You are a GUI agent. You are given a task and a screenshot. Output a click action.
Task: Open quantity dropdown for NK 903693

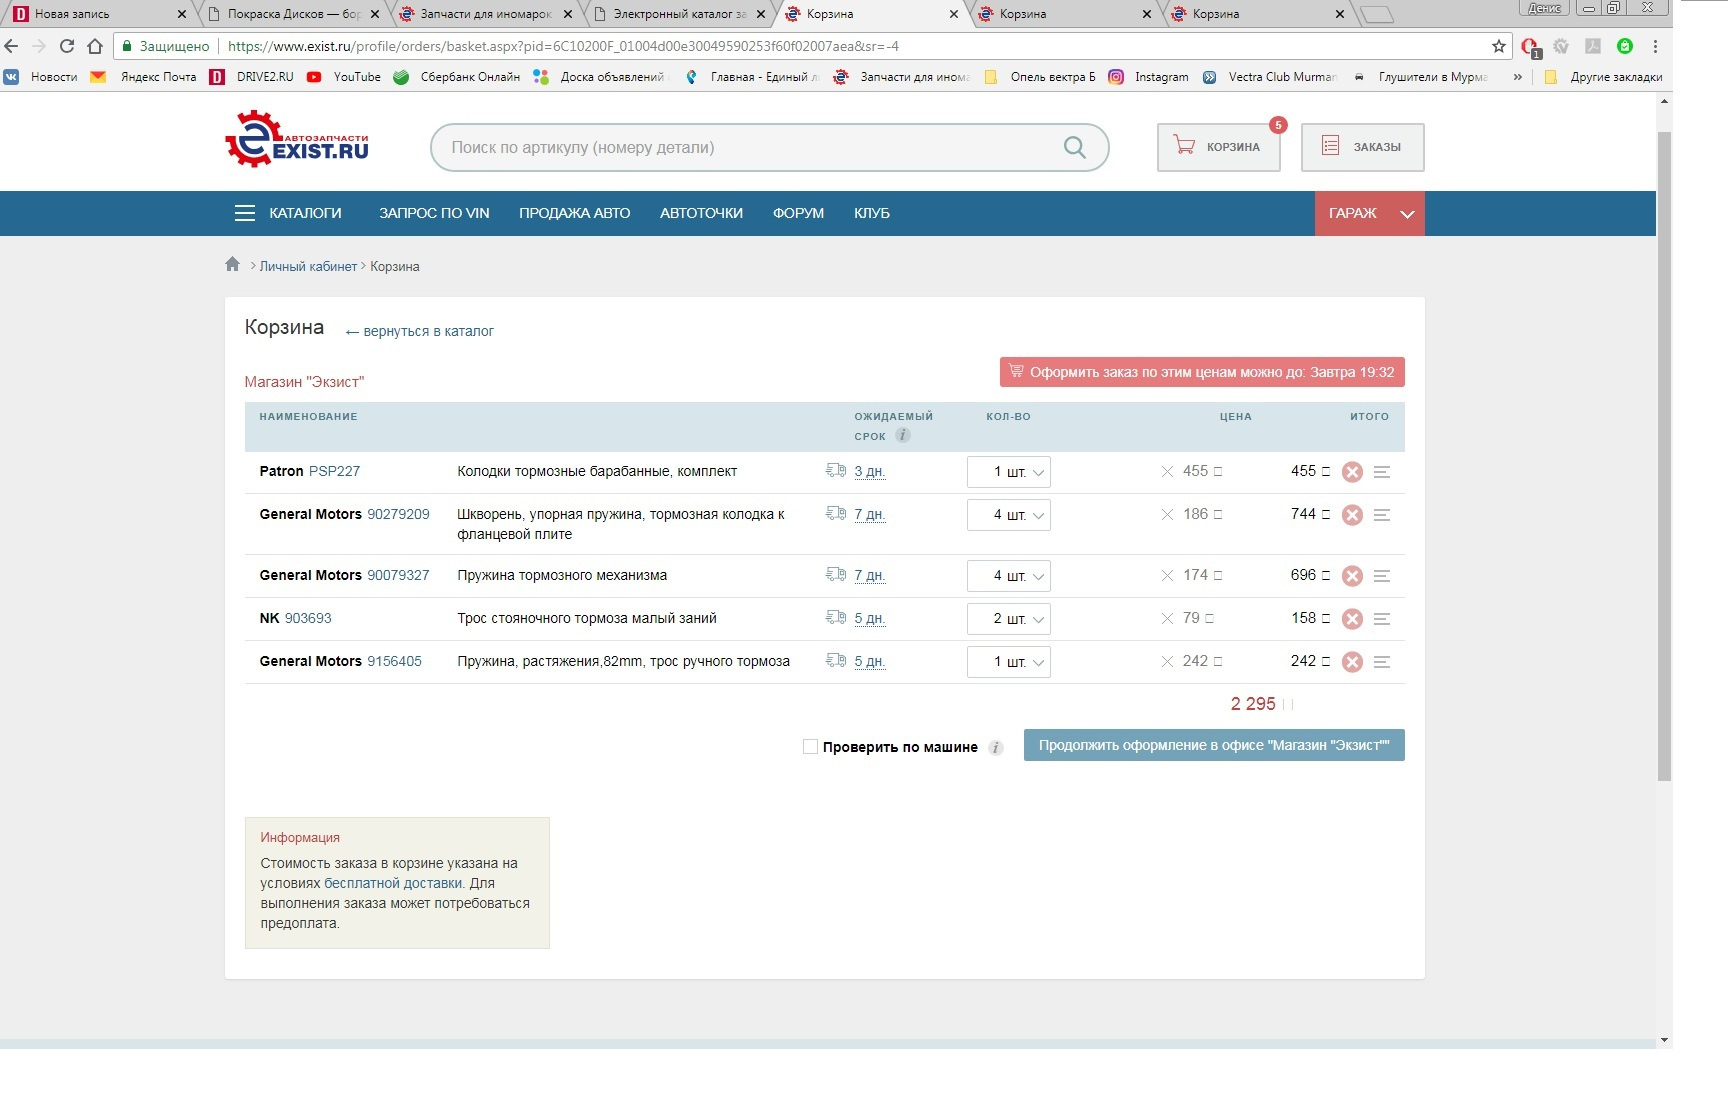pyautogui.click(x=1008, y=619)
